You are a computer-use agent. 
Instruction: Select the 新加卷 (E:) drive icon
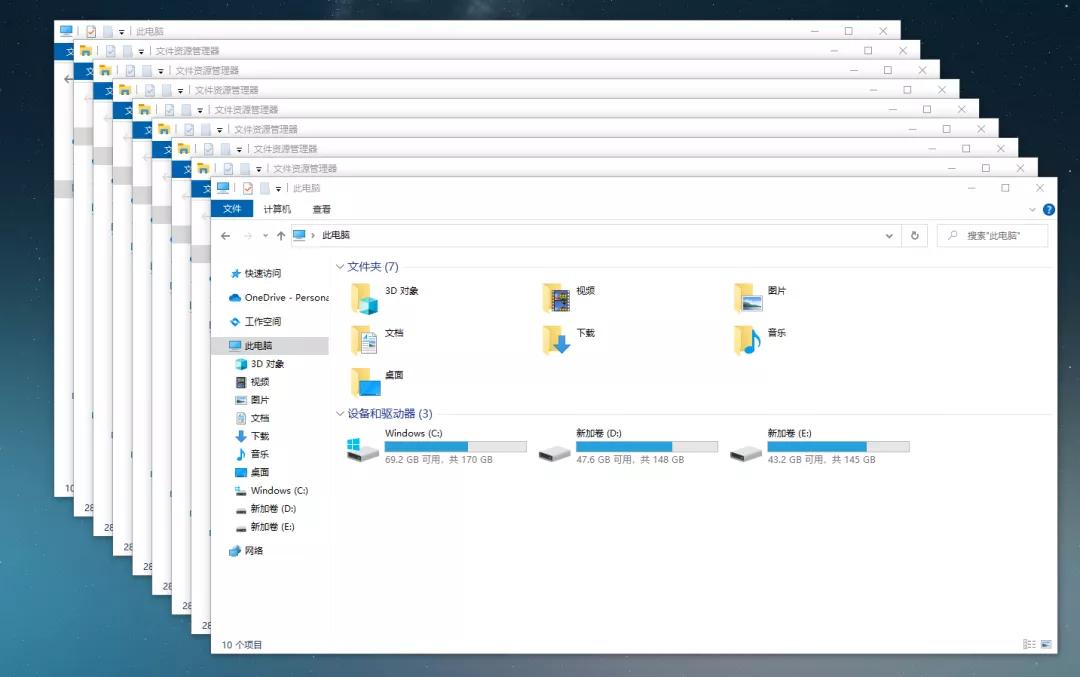click(746, 453)
